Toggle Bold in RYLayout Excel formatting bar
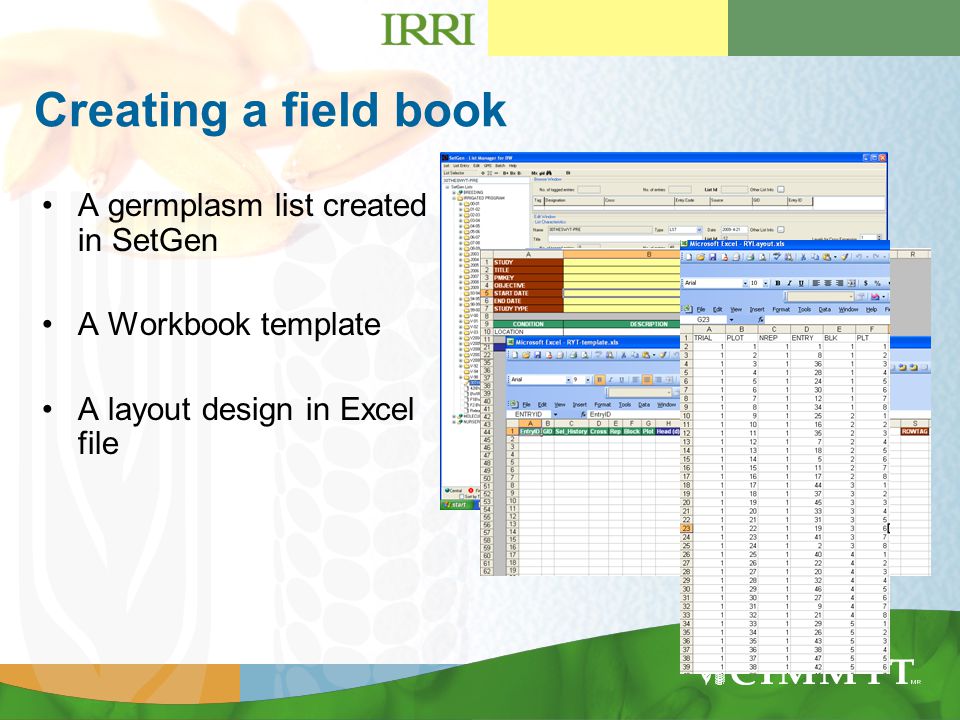Viewport: 960px width, 720px height. [778, 283]
